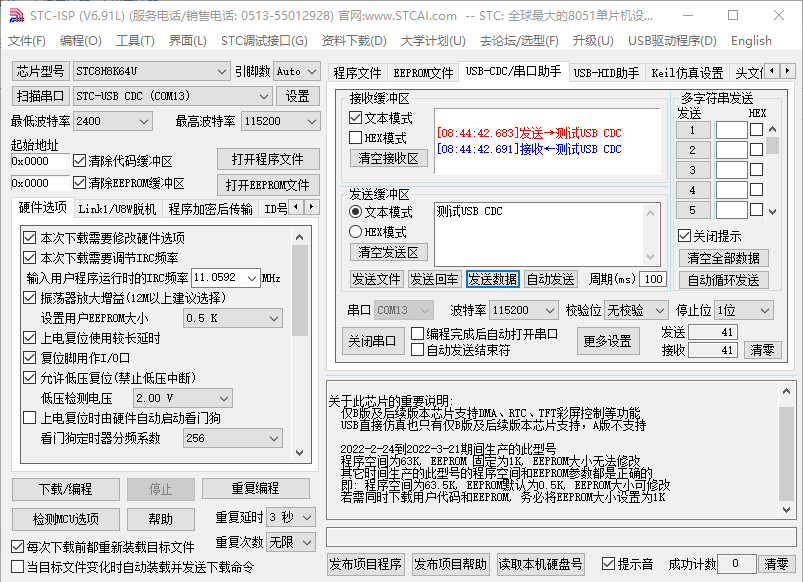Viewport: 803px width, 582px height.
Task: Click the 检测MCU选项 button
Action: (x=66, y=519)
